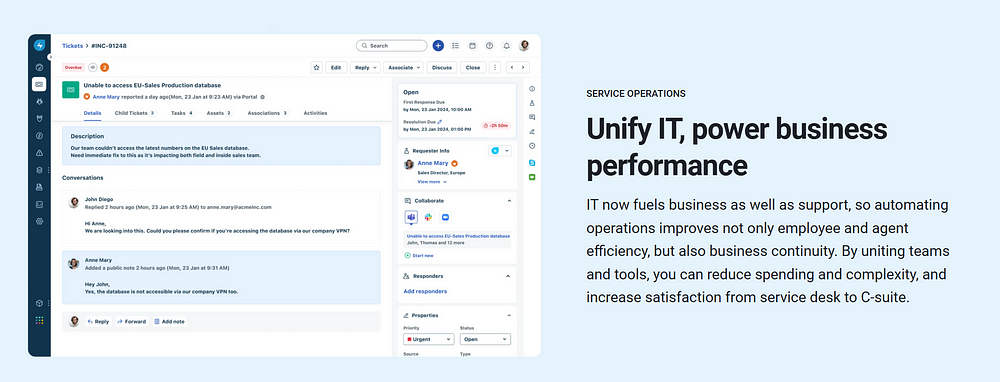This screenshot has width=1000, height=382.
Task: Click in the Search field
Action: click(x=392, y=45)
